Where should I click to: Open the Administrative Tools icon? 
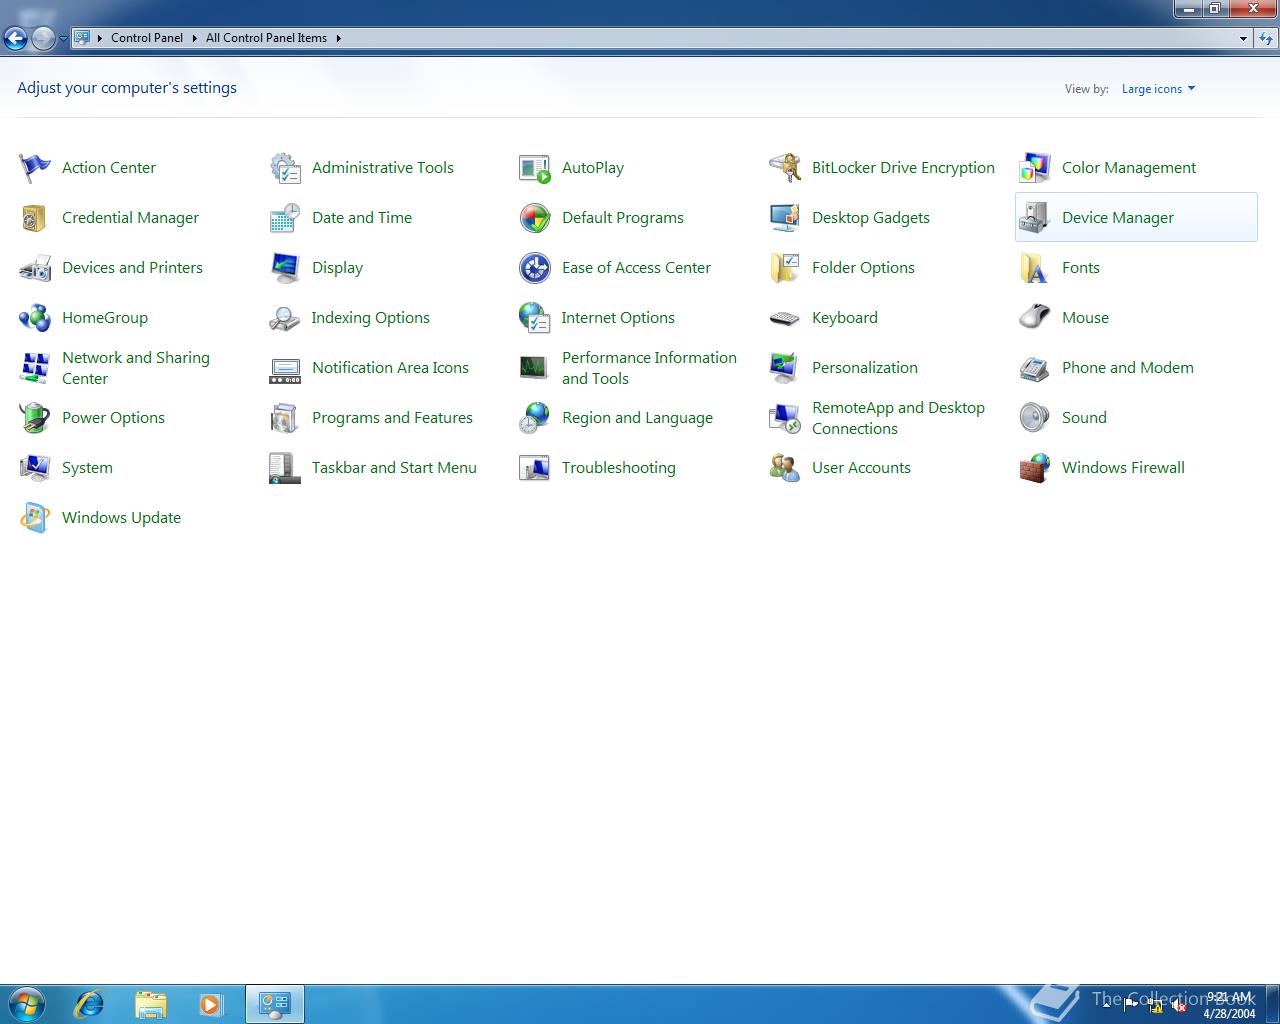(285, 168)
